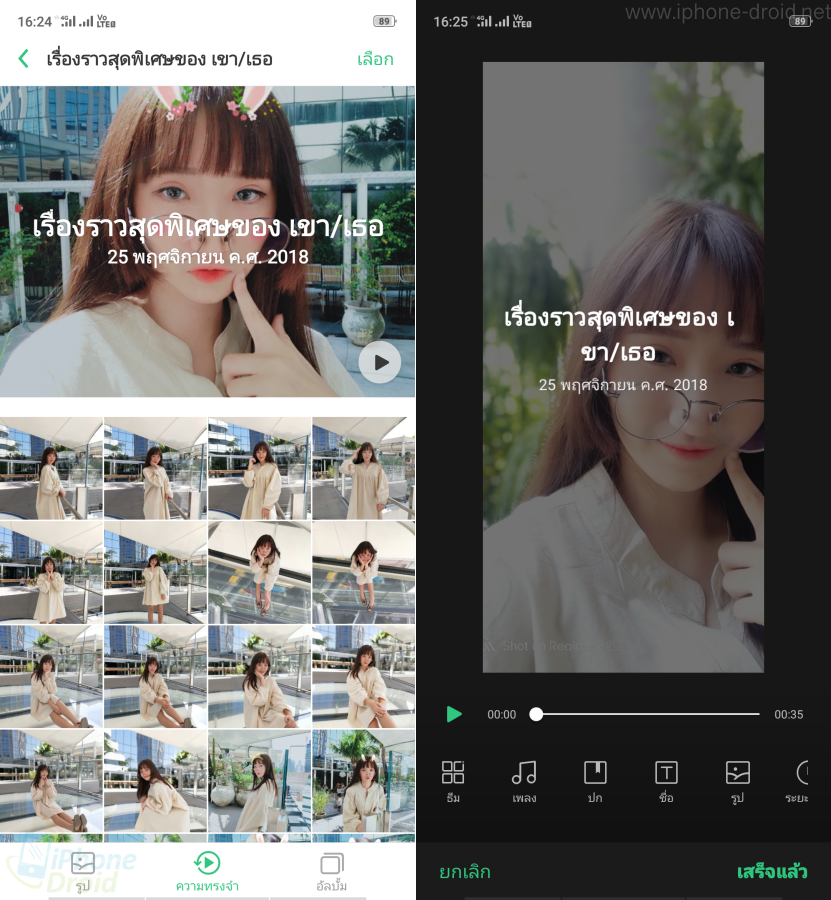Click the 16:25 clock in the editor status bar
Viewport: 831px width, 900px height.
[451, 22]
